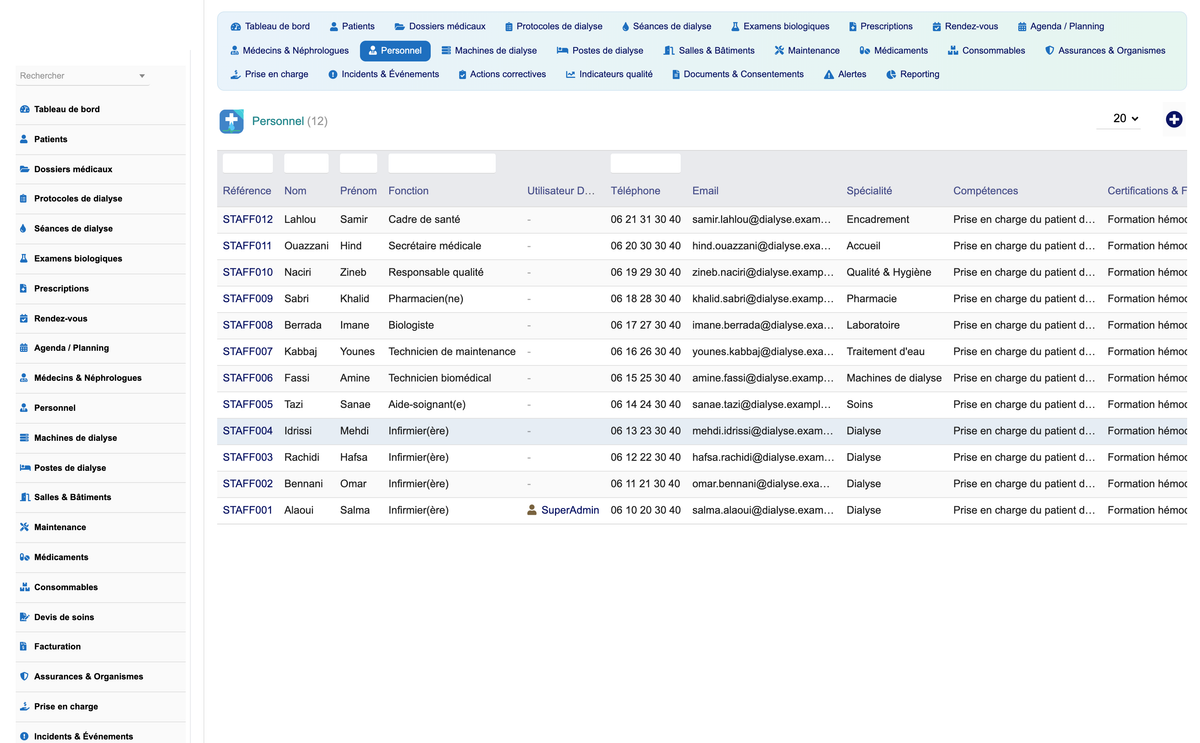Click the Machines de dialyse sidebar icon
1200x743 pixels.
click(24, 438)
